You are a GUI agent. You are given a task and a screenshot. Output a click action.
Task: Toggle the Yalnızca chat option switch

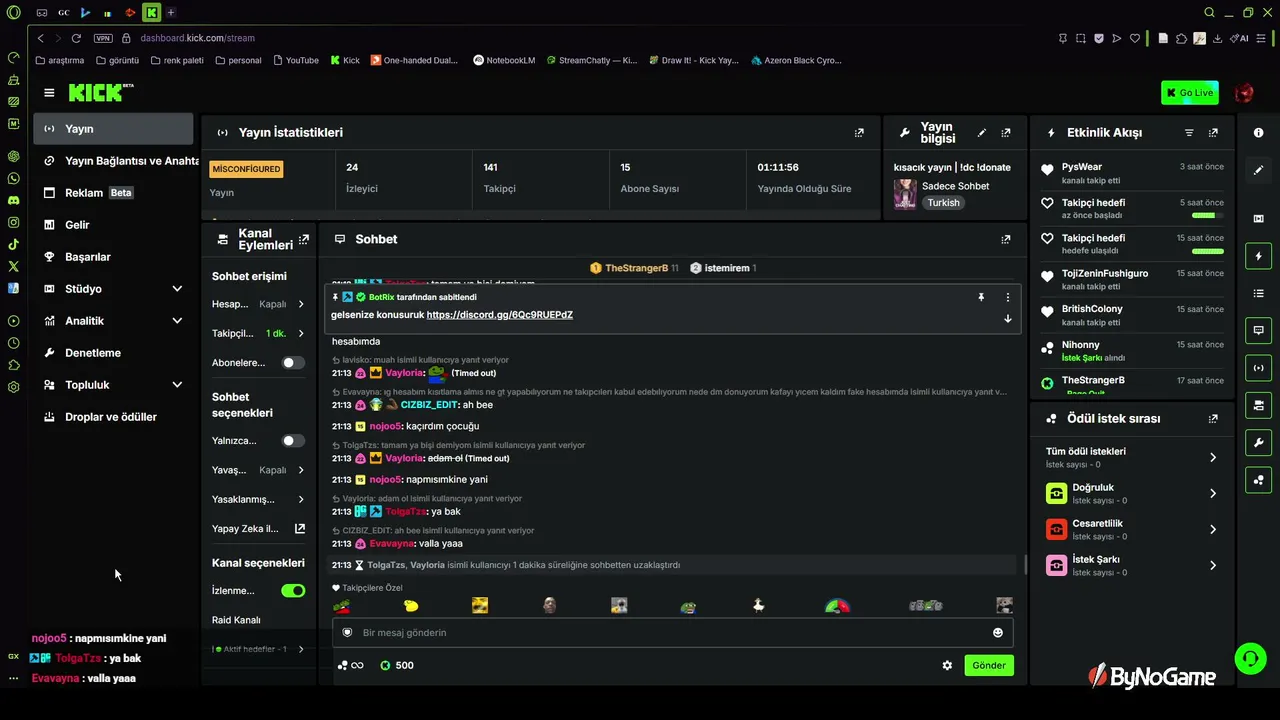click(x=293, y=441)
